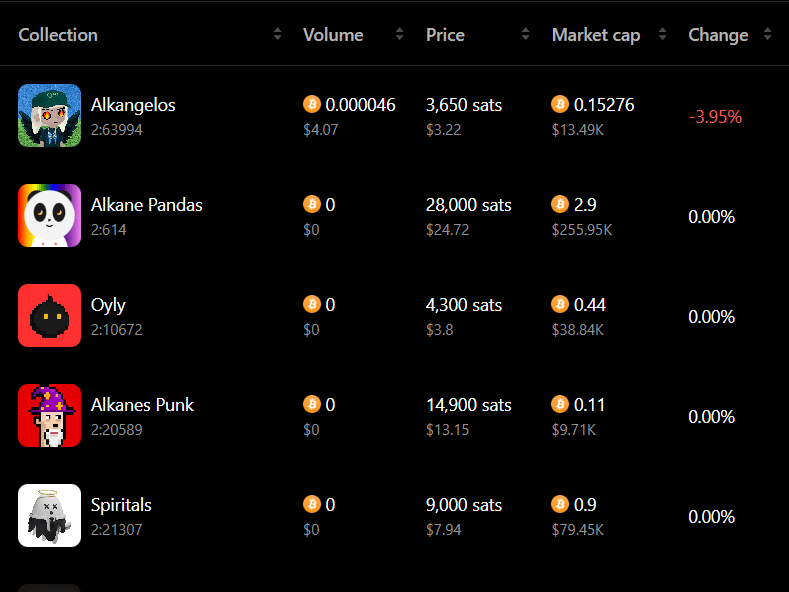This screenshot has height=592, width=789.
Task: Open the Alkanes Punk collection name
Action: (x=142, y=405)
